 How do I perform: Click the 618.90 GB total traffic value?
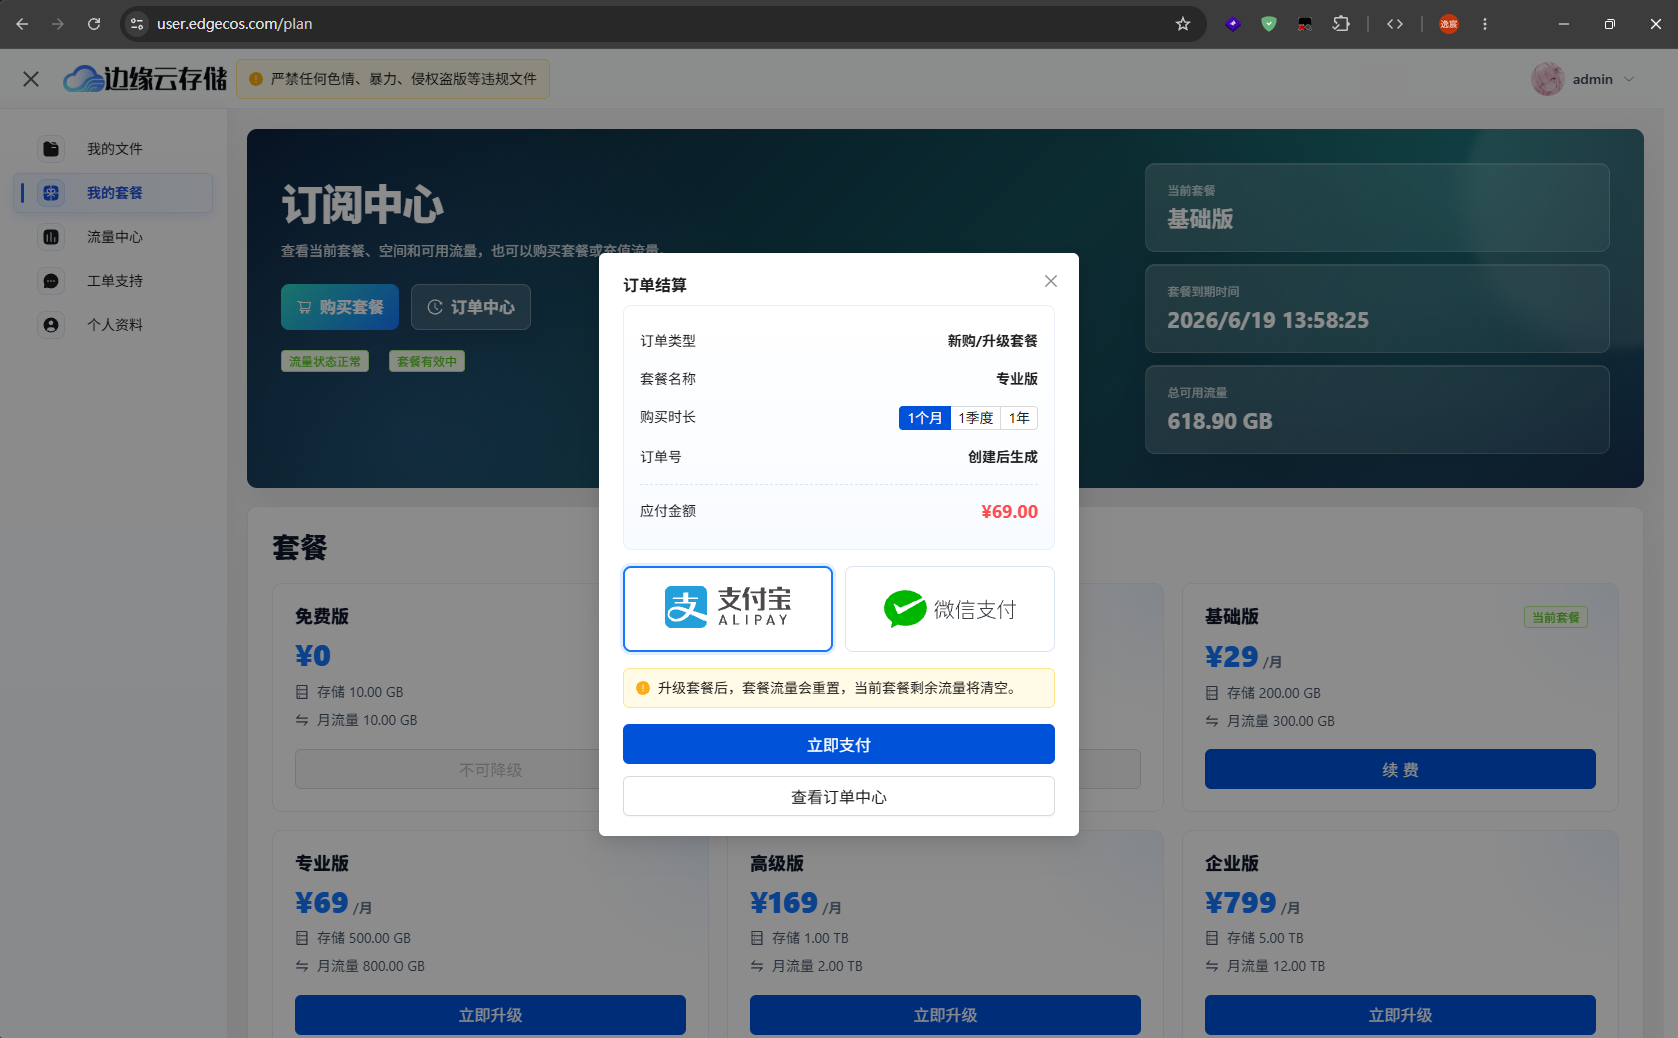tap(1220, 421)
